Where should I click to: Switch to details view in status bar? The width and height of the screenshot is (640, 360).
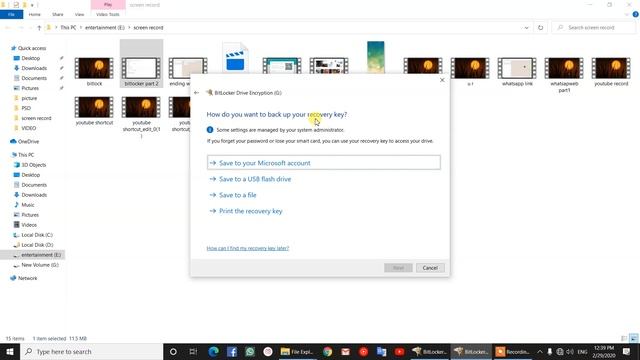(x=624, y=338)
